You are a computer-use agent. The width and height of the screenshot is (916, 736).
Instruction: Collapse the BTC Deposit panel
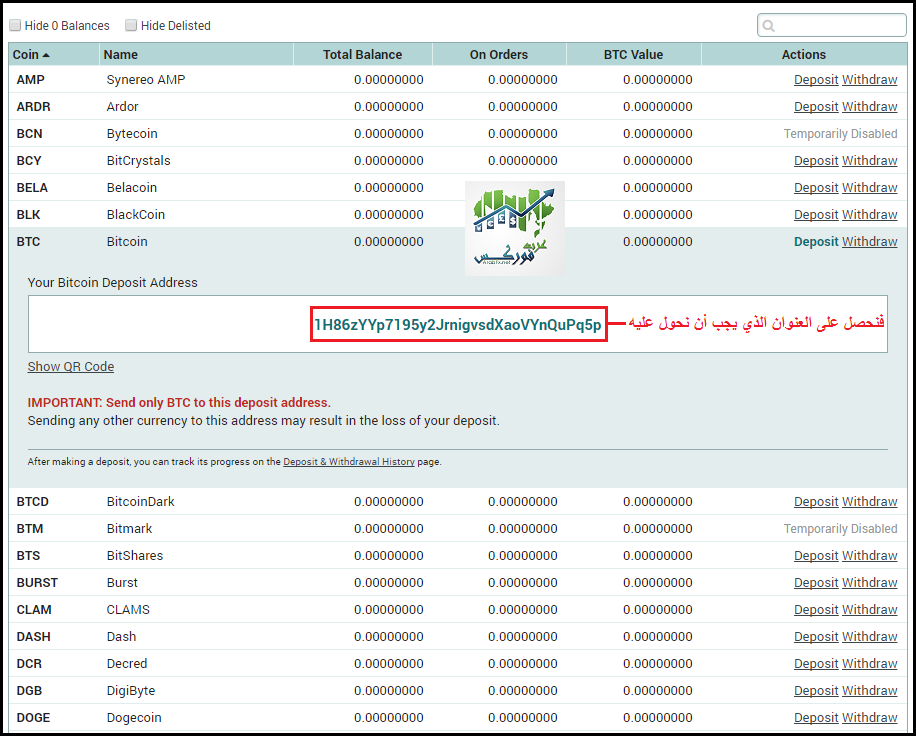coord(816,241)
